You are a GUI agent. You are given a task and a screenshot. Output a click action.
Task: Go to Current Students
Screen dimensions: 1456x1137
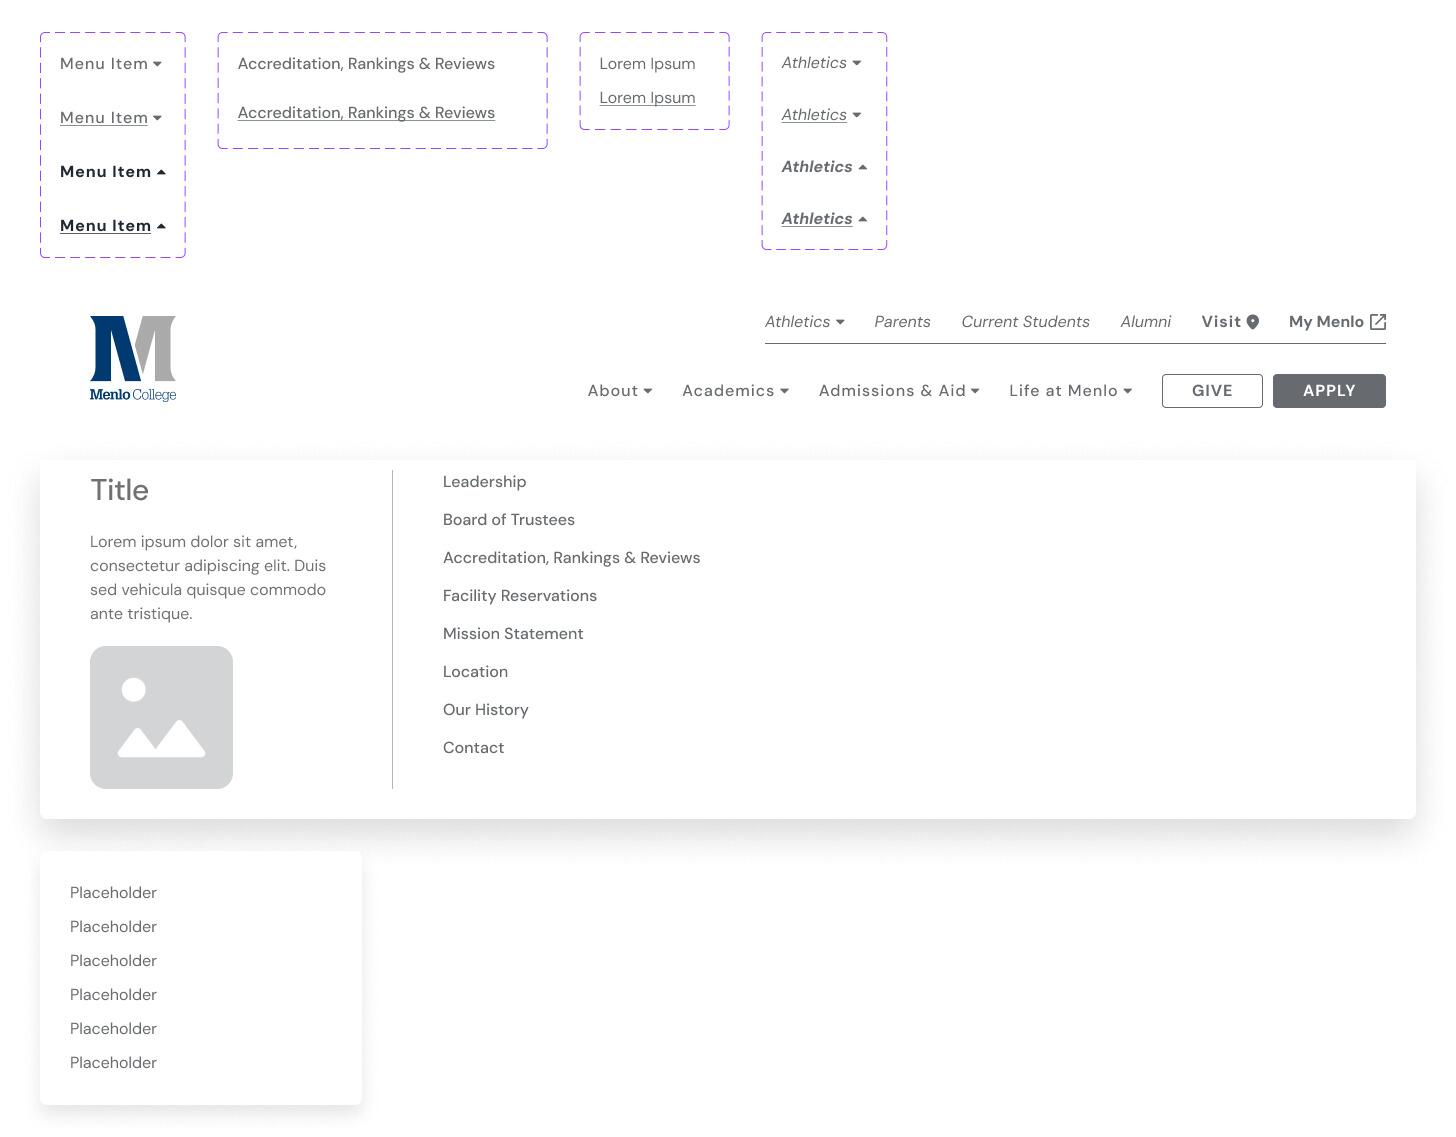coord(1025,322)
